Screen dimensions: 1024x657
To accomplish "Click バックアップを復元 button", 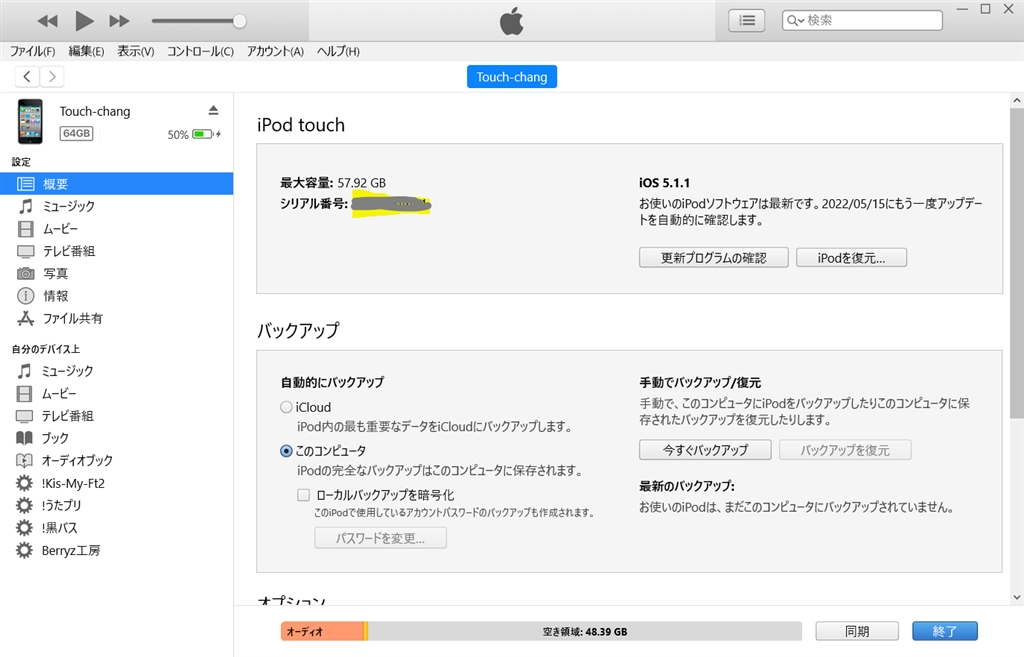I will pos(845,450).
